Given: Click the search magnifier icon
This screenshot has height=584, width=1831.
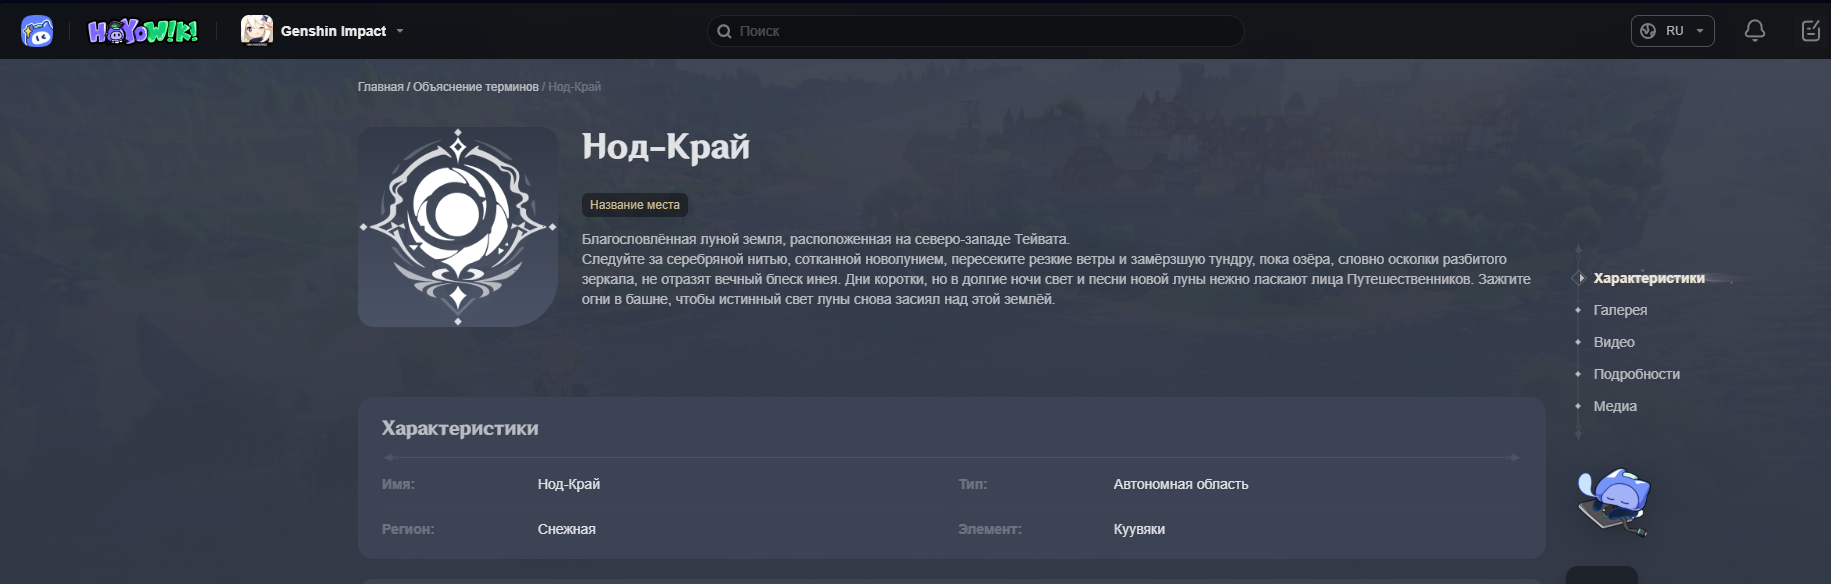Looking at the screenshot, I should (x=724, y=31).
